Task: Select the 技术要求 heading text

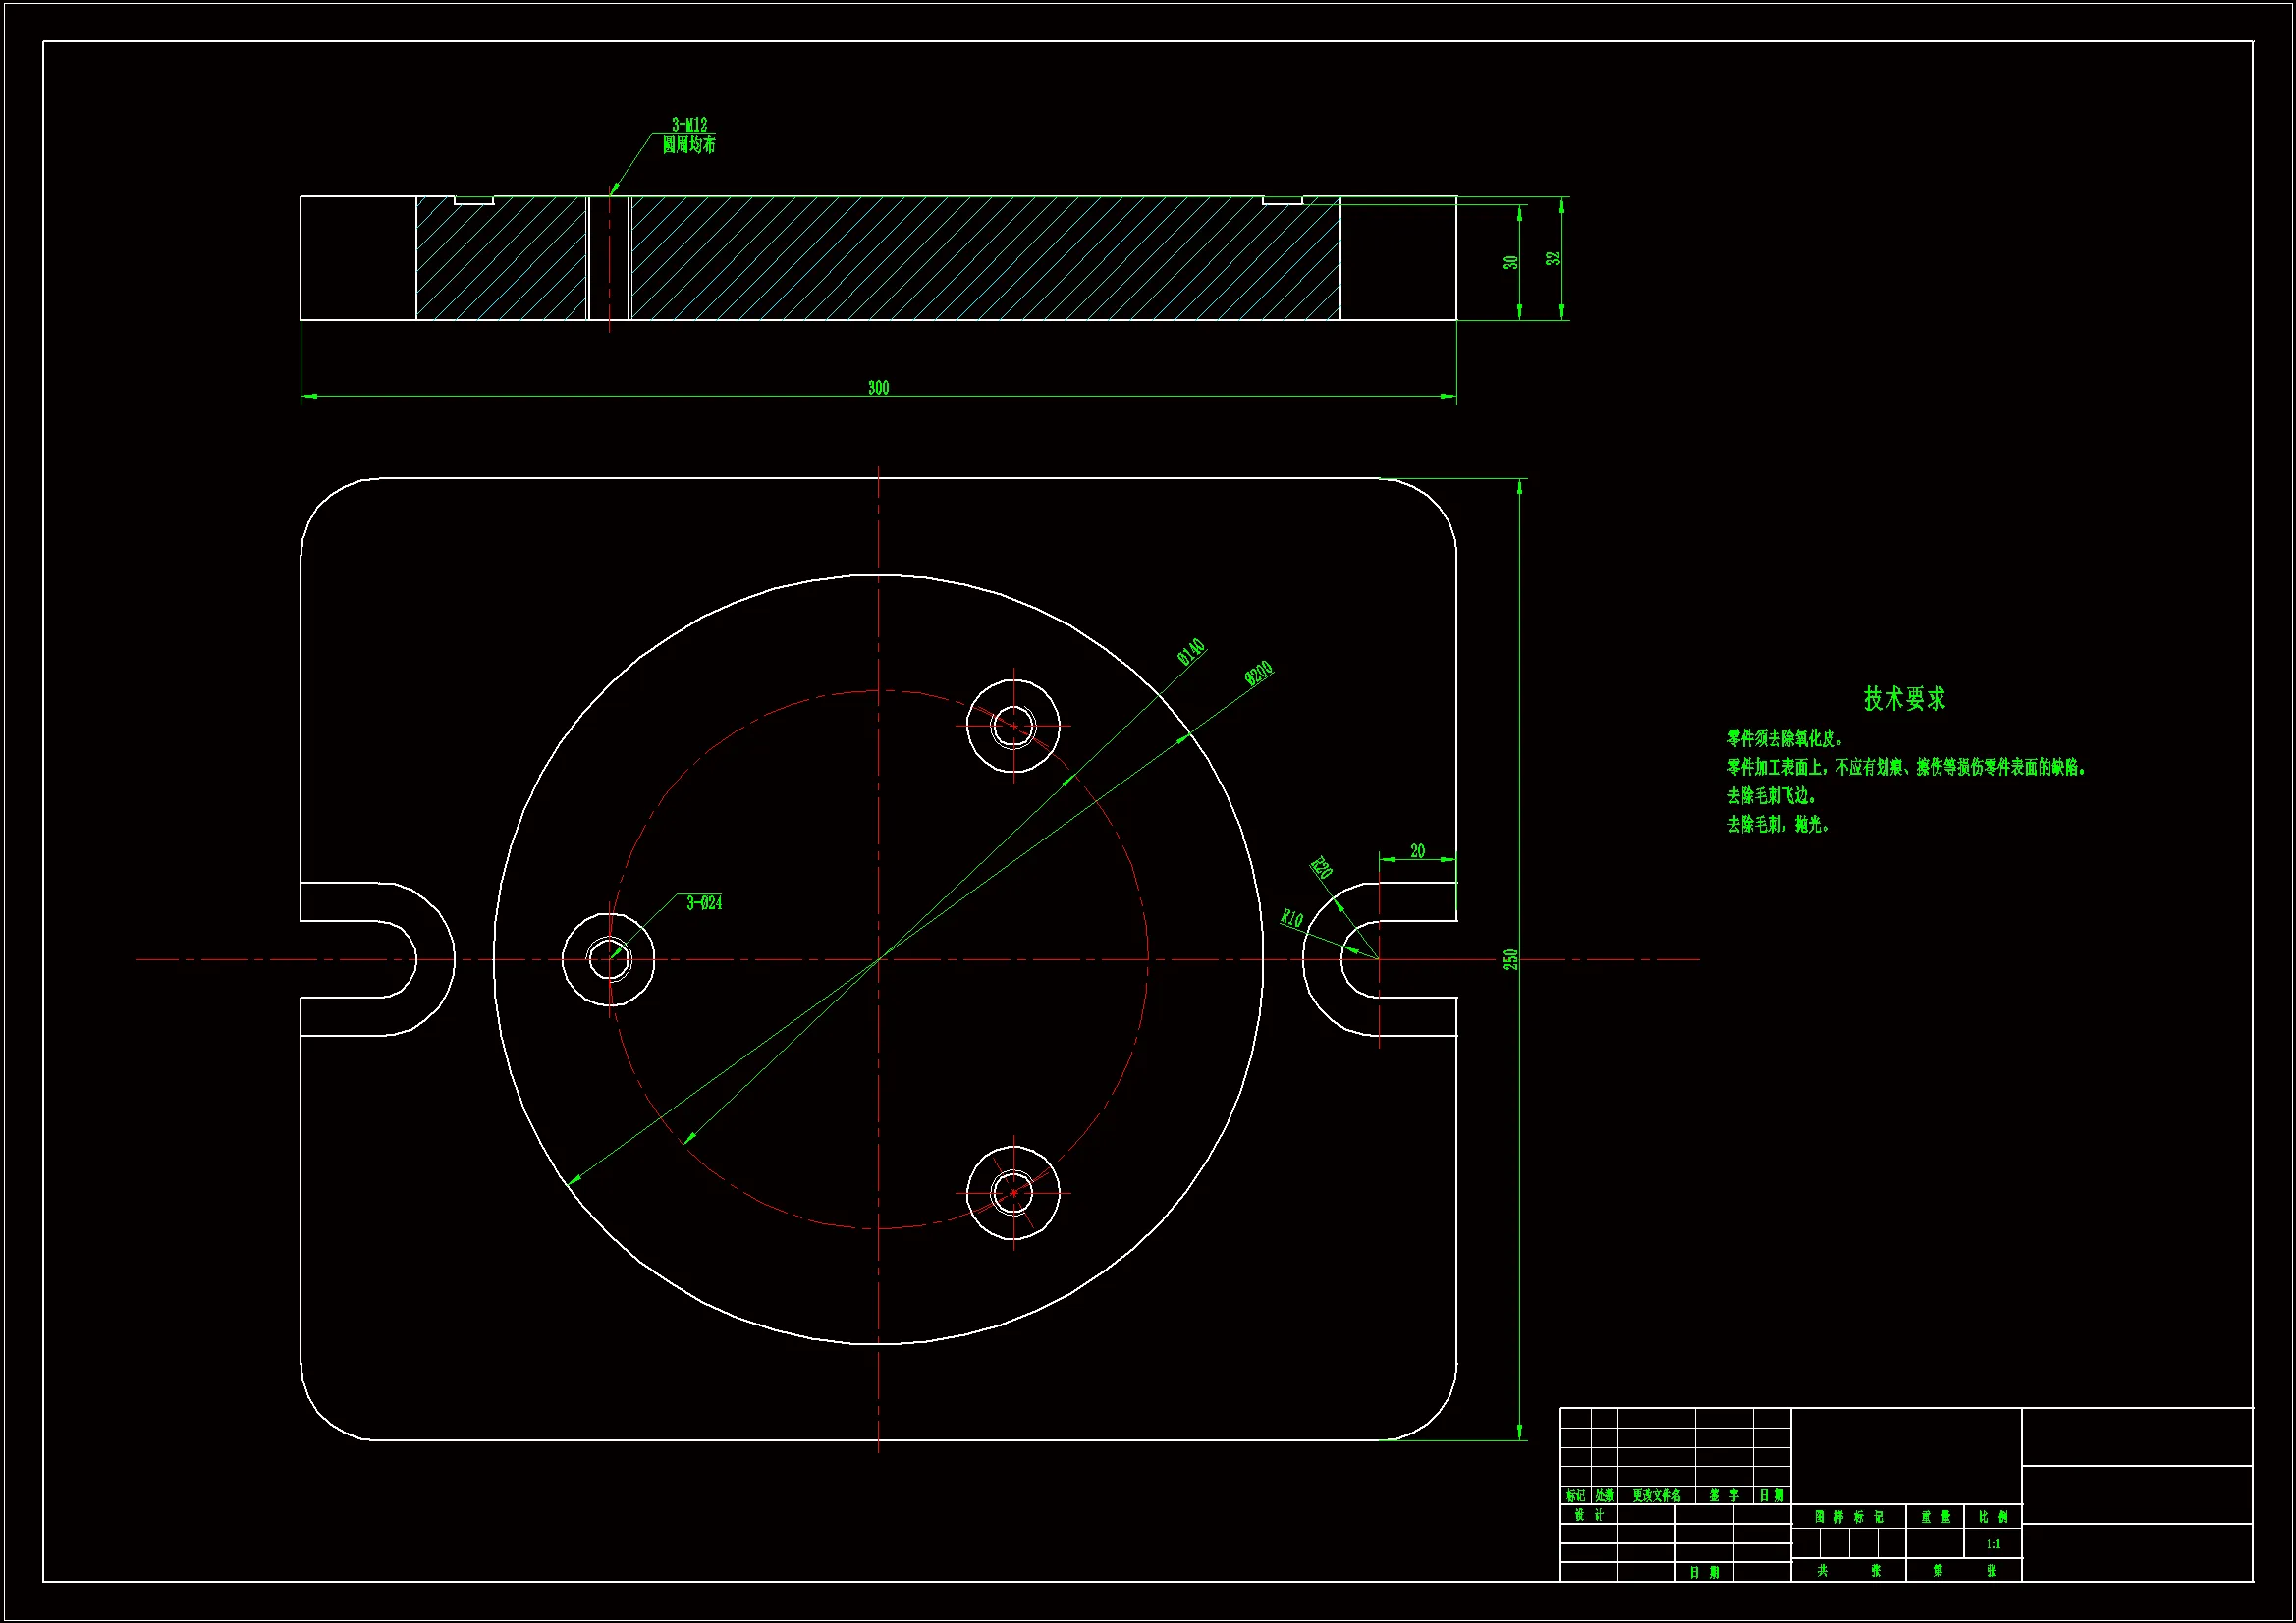Action: tap(1904, 699)
